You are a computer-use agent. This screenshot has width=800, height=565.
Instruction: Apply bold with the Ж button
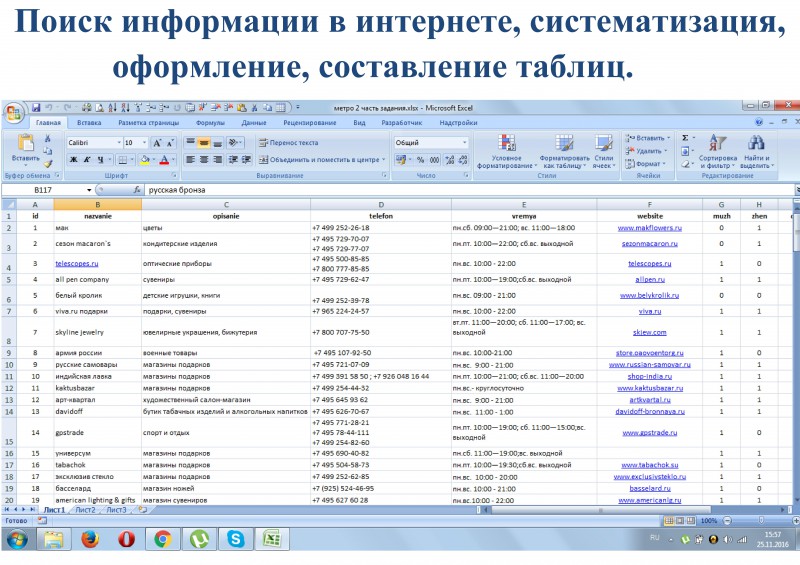pyautogui.click(x=73, y=160)
